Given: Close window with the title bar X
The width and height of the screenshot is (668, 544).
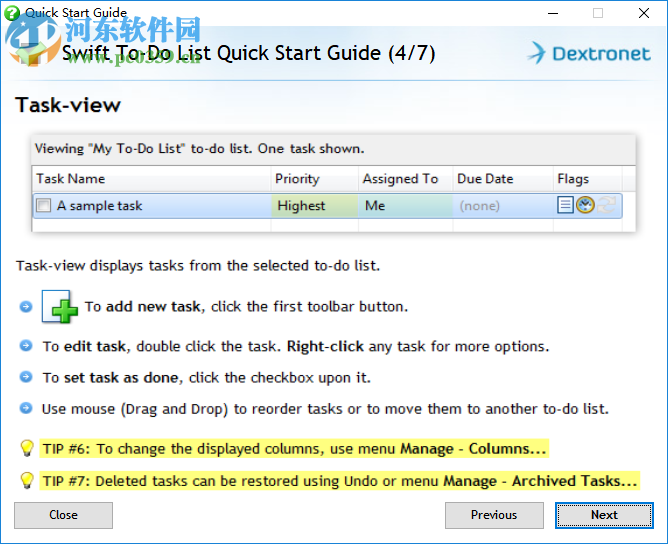Looking at the screenshot, I should (644, 13).
